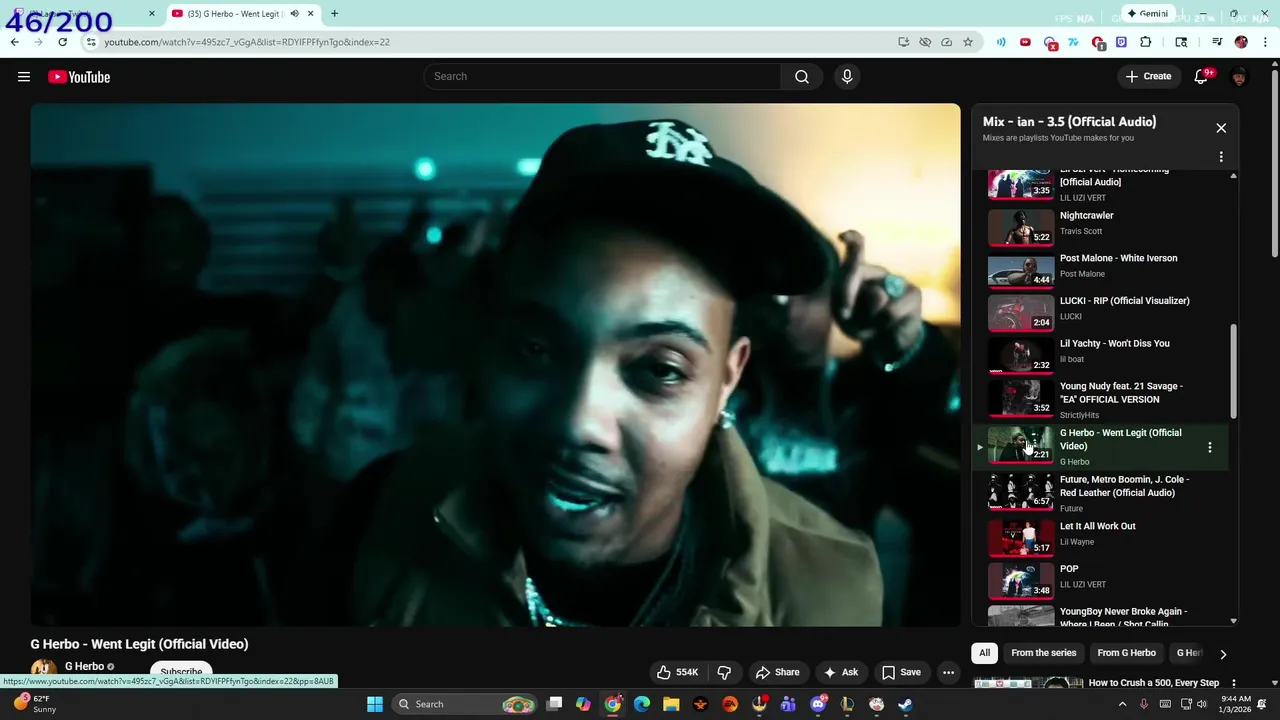Viewport: 1280px width, 720px height.
Task: Open more actions below the video
Action: 948,672
